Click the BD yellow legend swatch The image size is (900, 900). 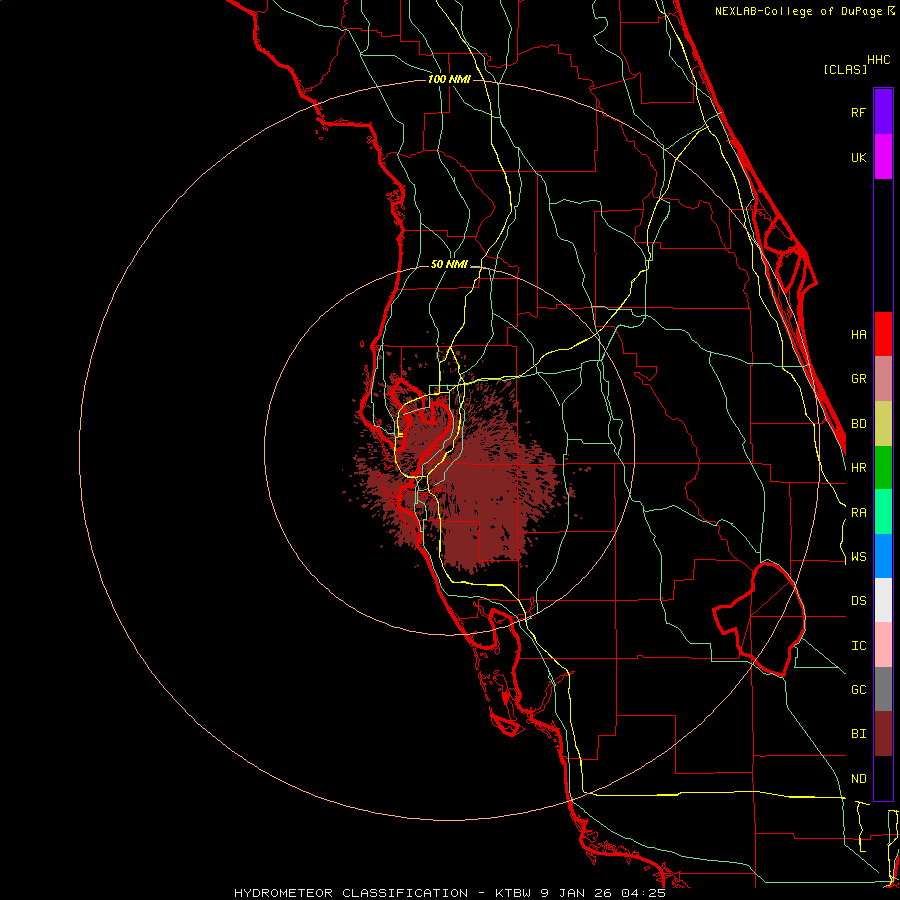click(883, 423)
